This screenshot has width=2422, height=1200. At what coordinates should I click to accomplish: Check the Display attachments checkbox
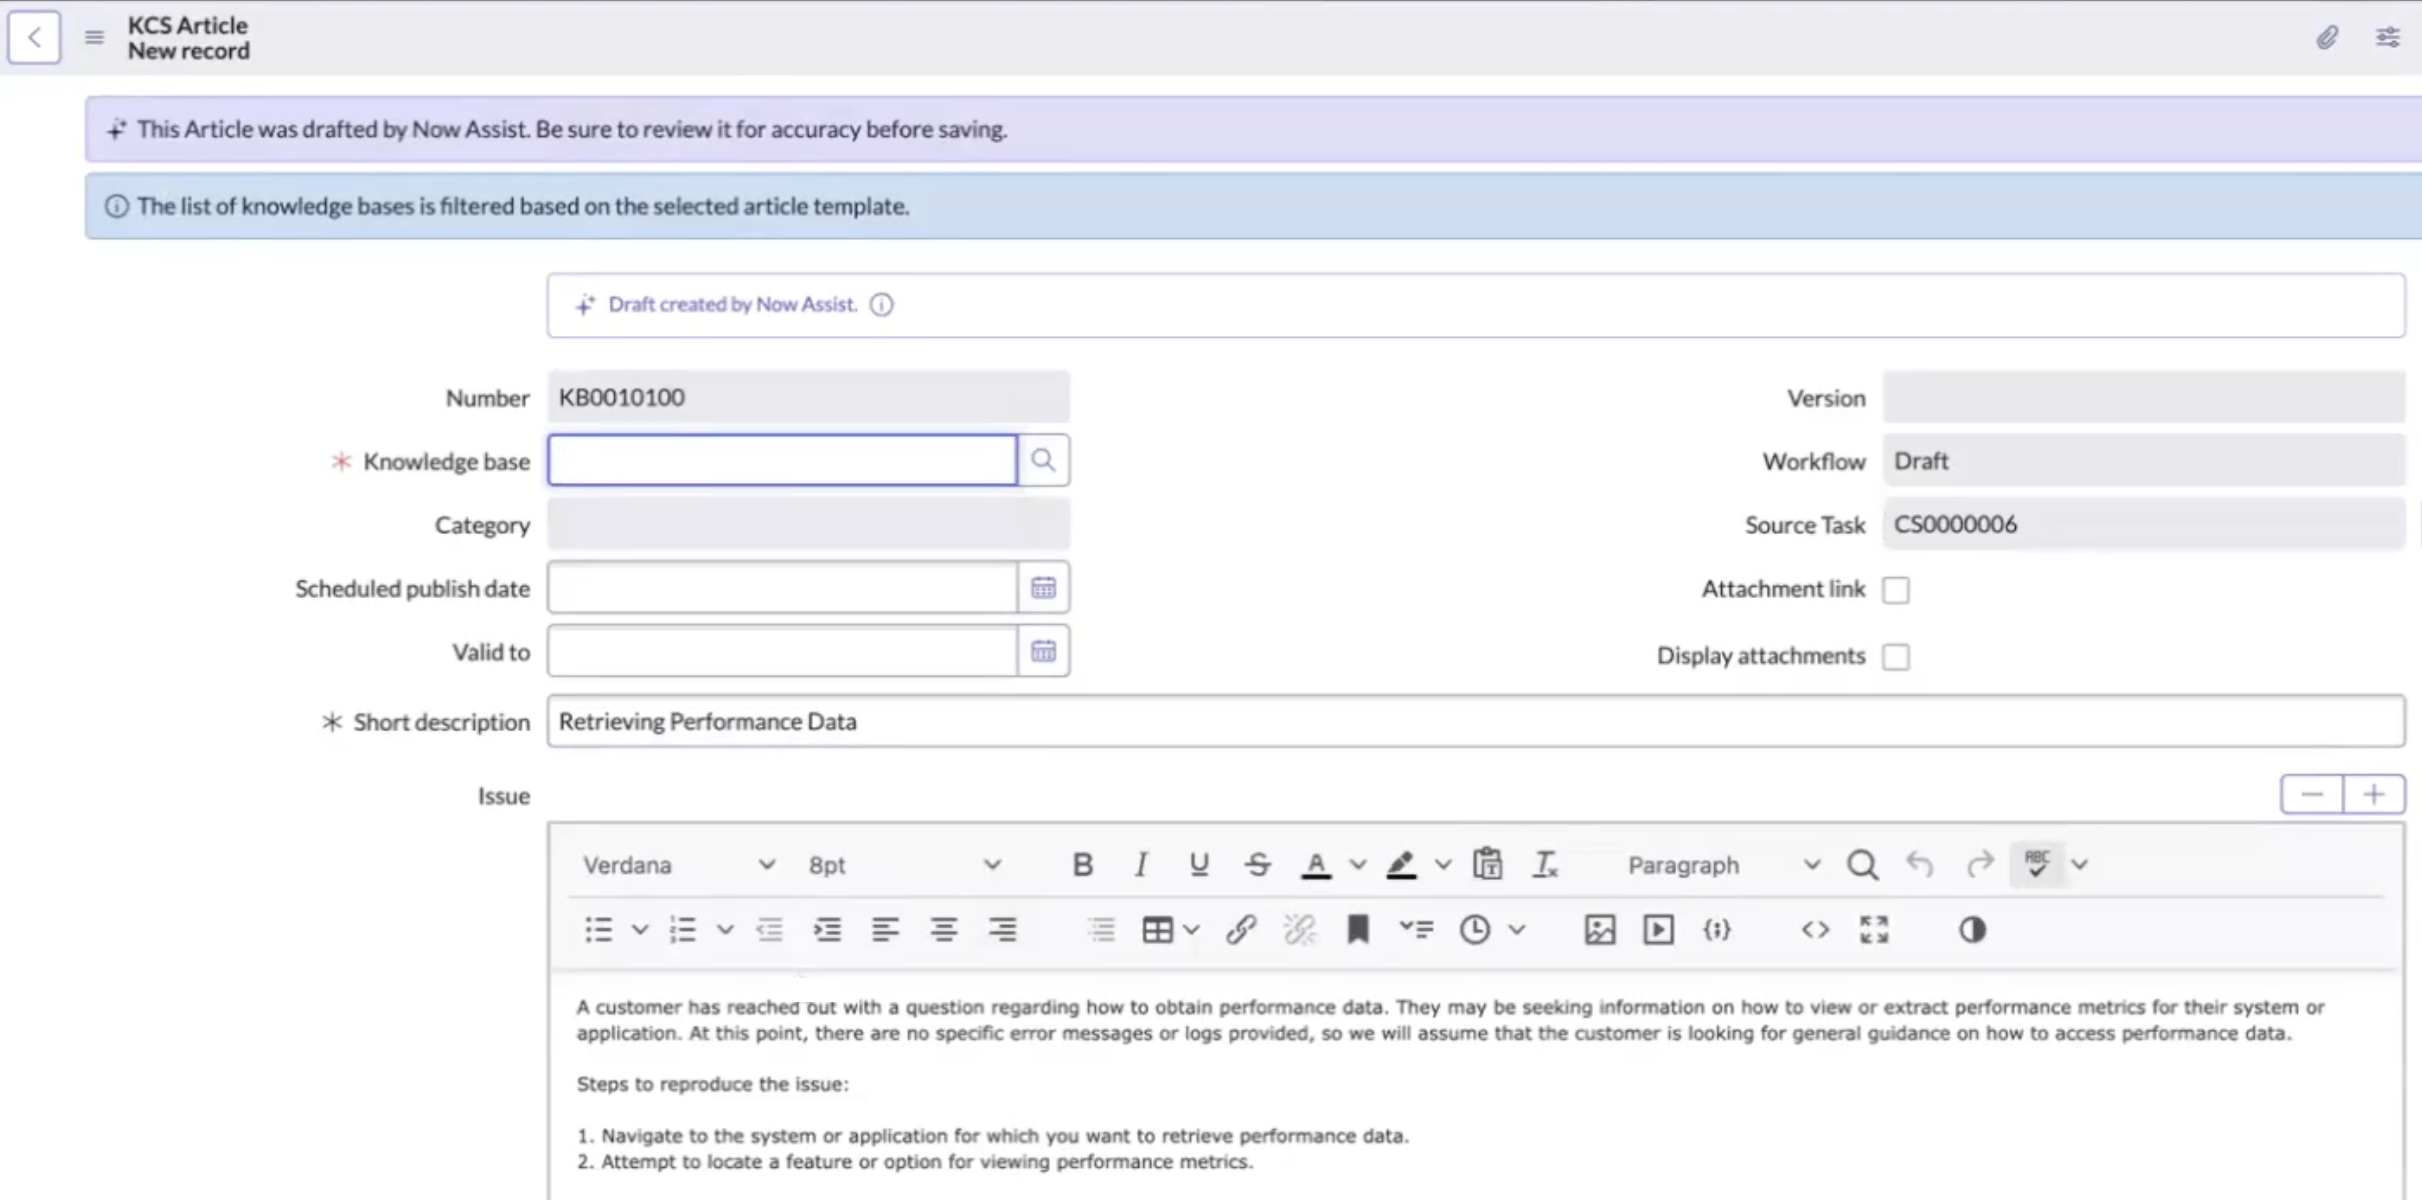1896,657
